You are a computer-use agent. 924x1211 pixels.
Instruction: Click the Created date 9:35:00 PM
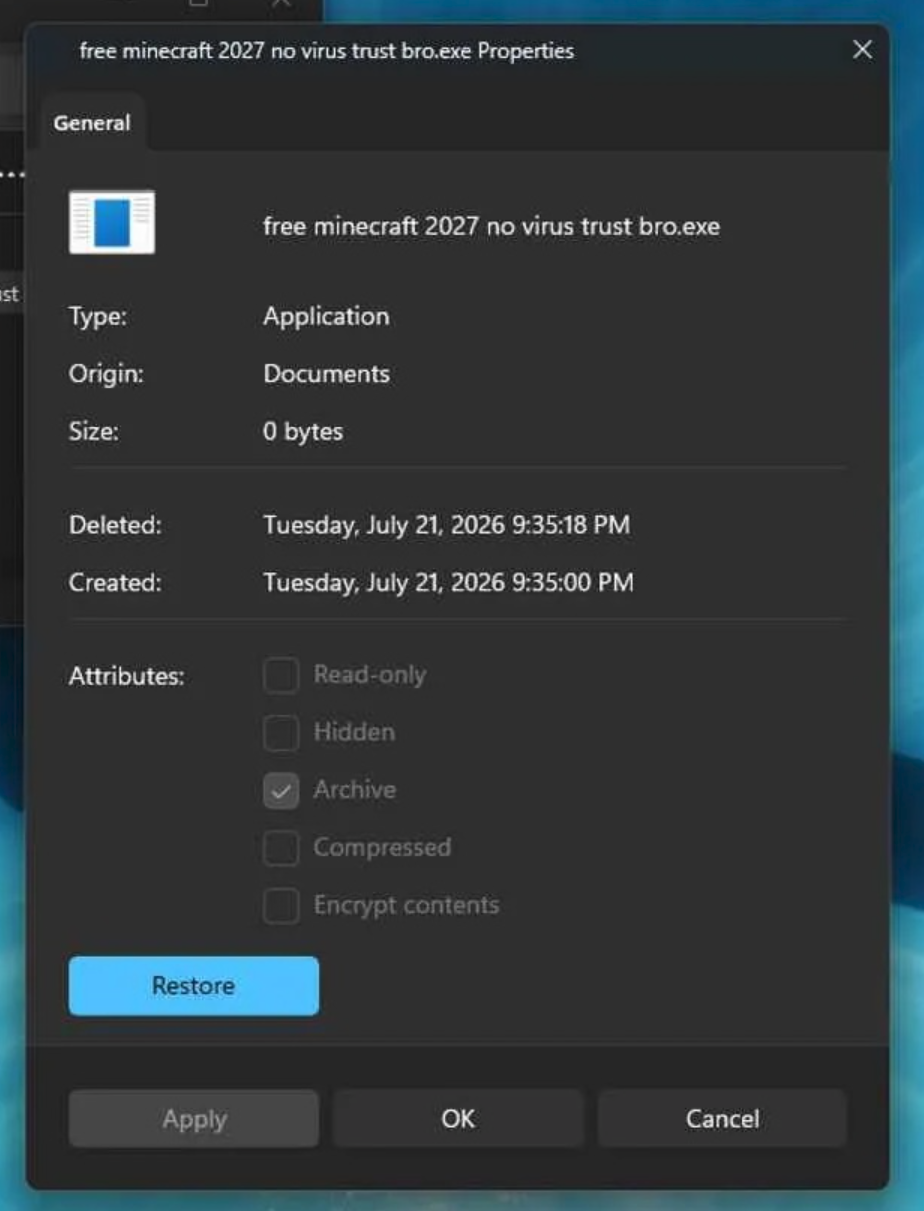[x=448, y=582]
